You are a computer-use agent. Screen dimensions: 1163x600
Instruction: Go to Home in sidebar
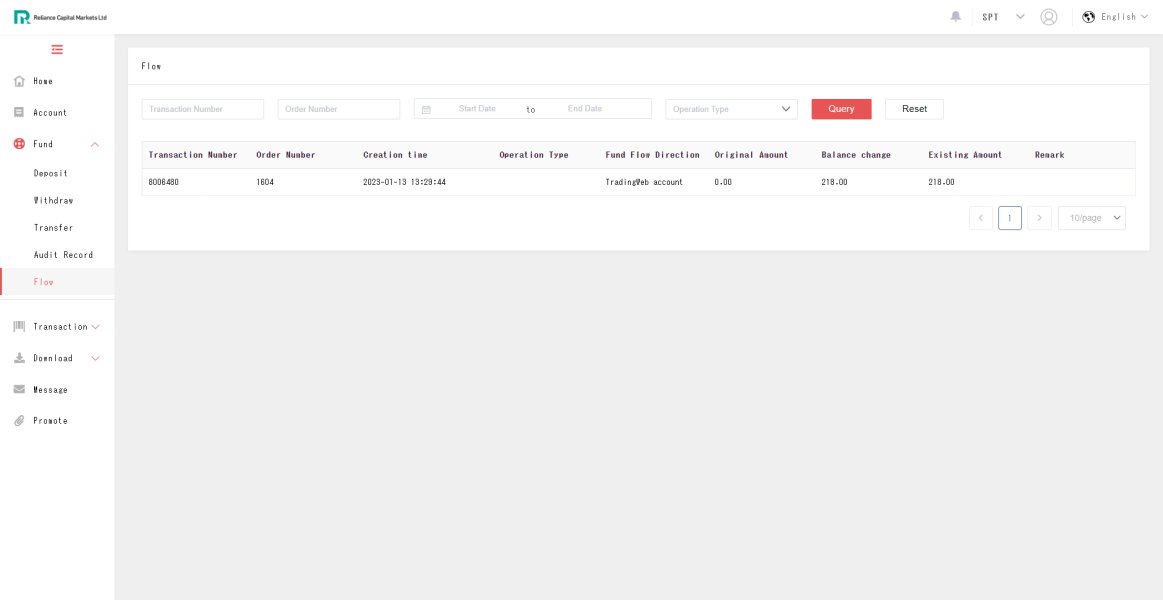click(43, 81)
